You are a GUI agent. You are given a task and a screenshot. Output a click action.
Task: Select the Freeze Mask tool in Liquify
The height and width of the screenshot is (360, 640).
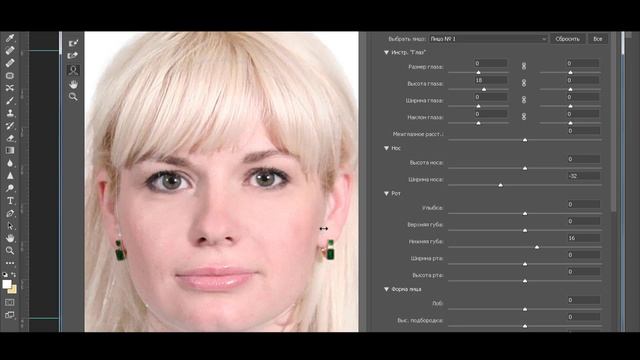pos(73,43)
